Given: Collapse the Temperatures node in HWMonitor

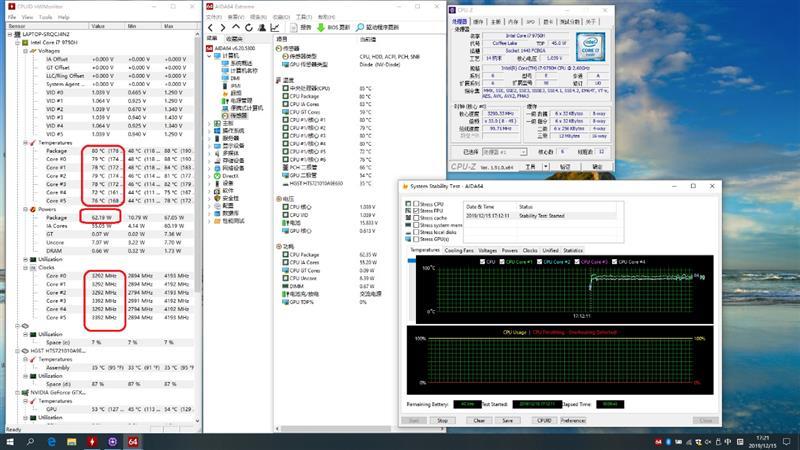Looking at the screenshot, I should point(24,142).
